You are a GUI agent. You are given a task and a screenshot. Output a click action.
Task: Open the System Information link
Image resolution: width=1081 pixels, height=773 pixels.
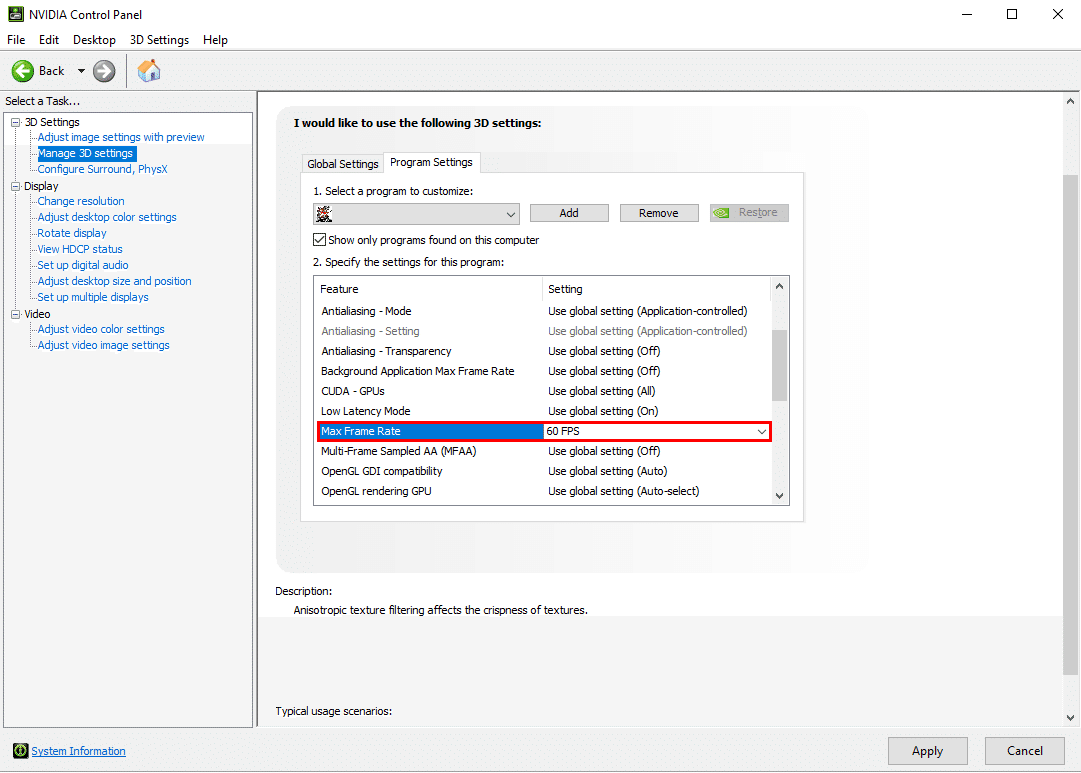[79, 751]
